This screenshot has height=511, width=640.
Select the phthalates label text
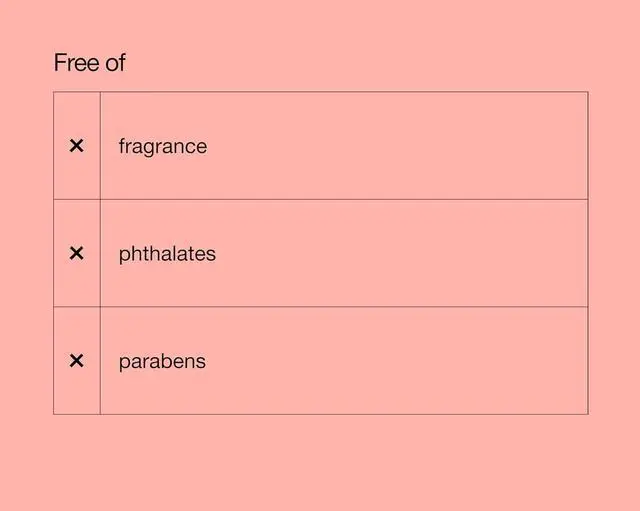coord(167,254)
